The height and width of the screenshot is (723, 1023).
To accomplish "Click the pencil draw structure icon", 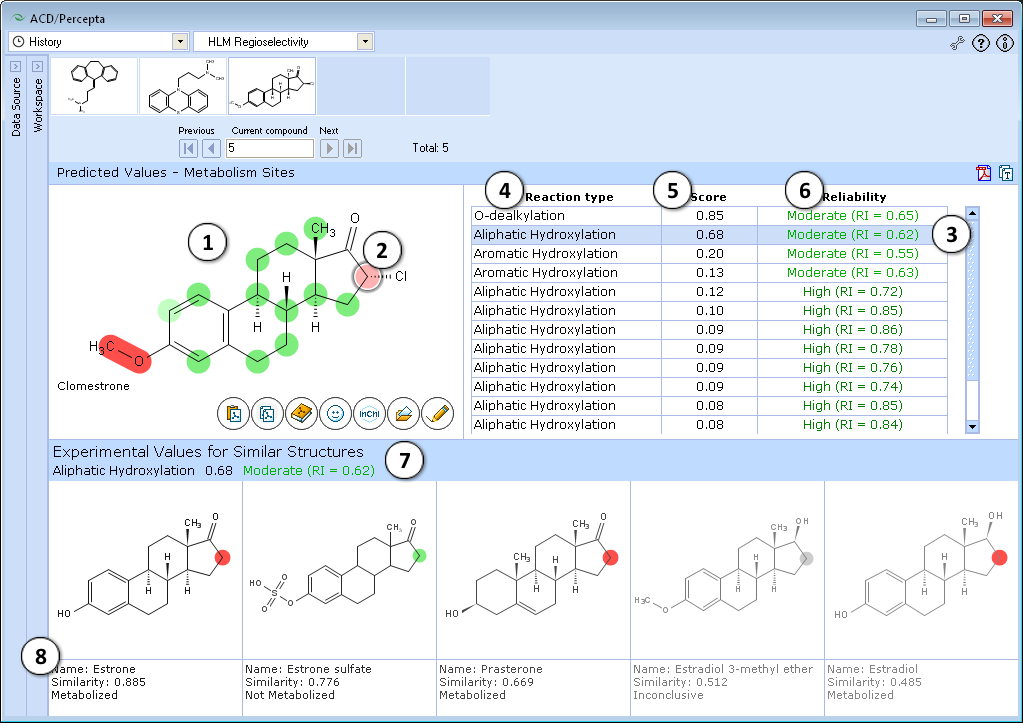I will pyautogui.click(x=438, y=414).
